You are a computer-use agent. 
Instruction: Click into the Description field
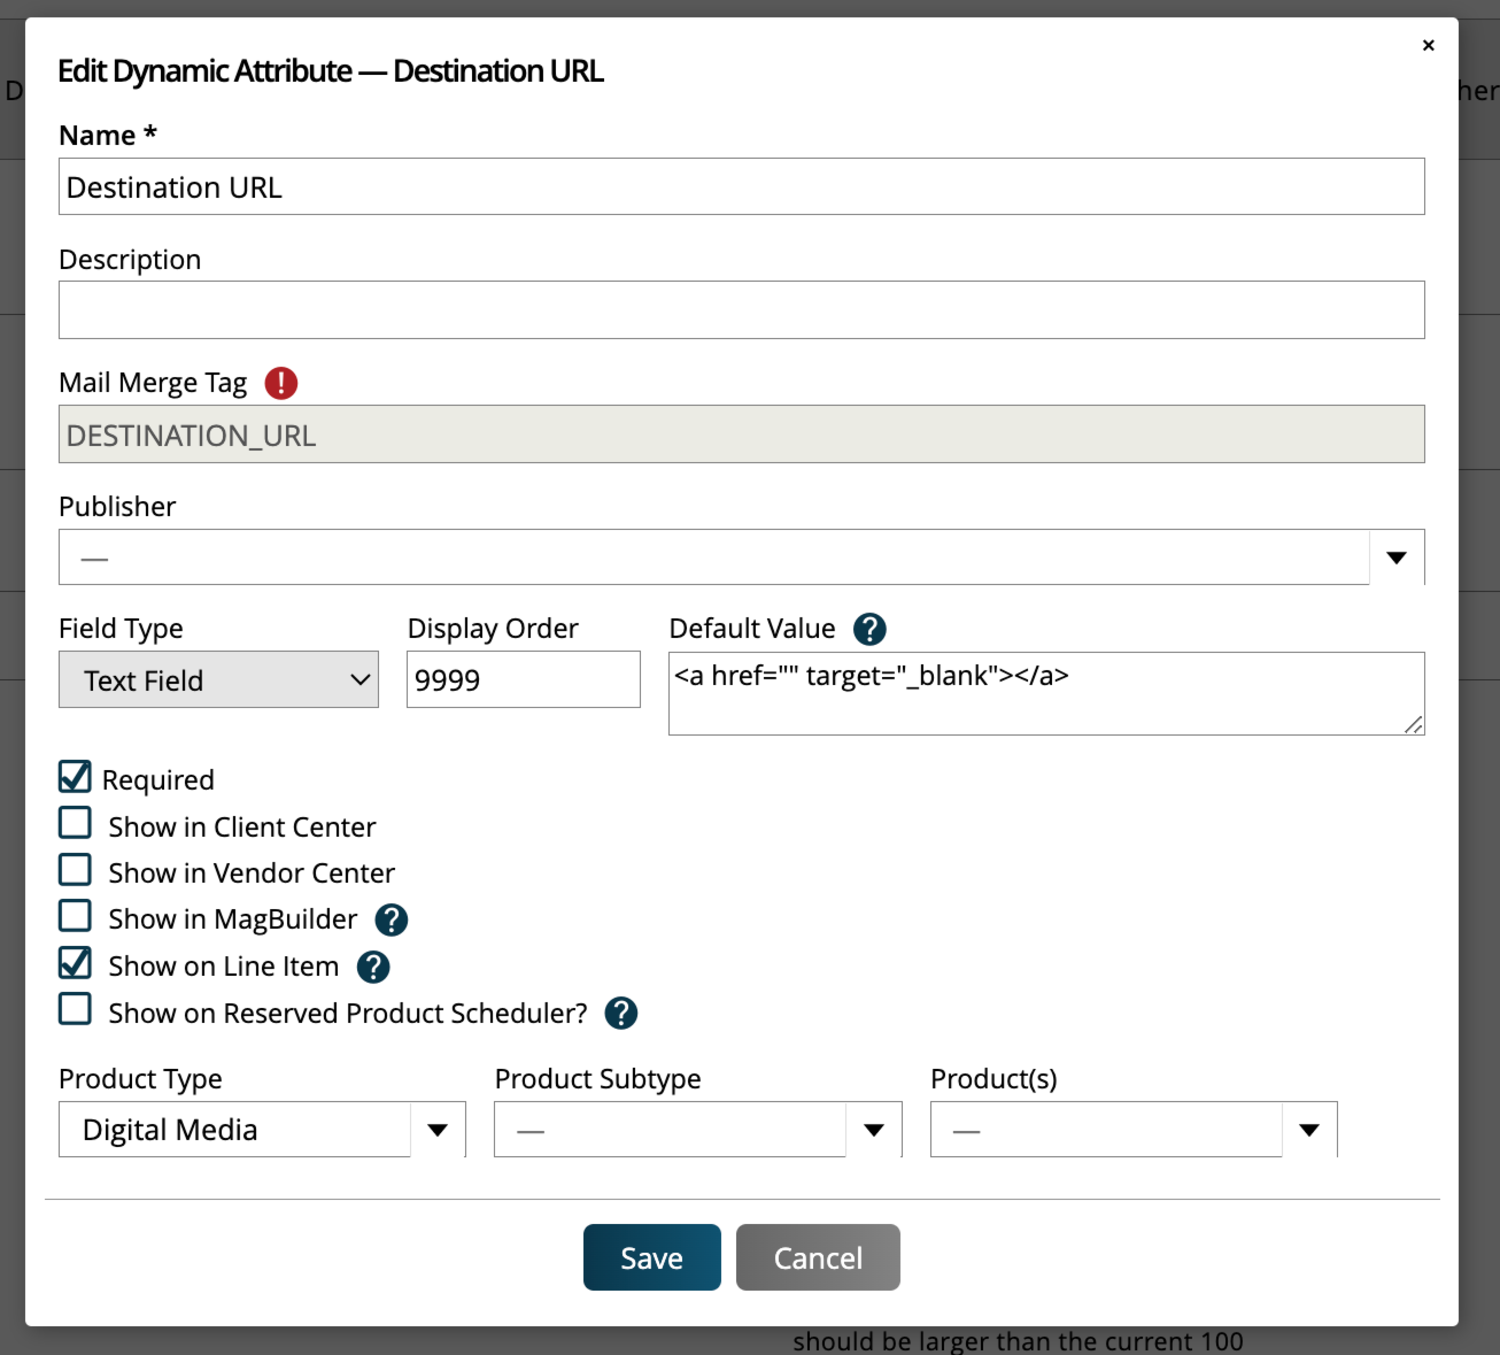click(x=741, y=310)
